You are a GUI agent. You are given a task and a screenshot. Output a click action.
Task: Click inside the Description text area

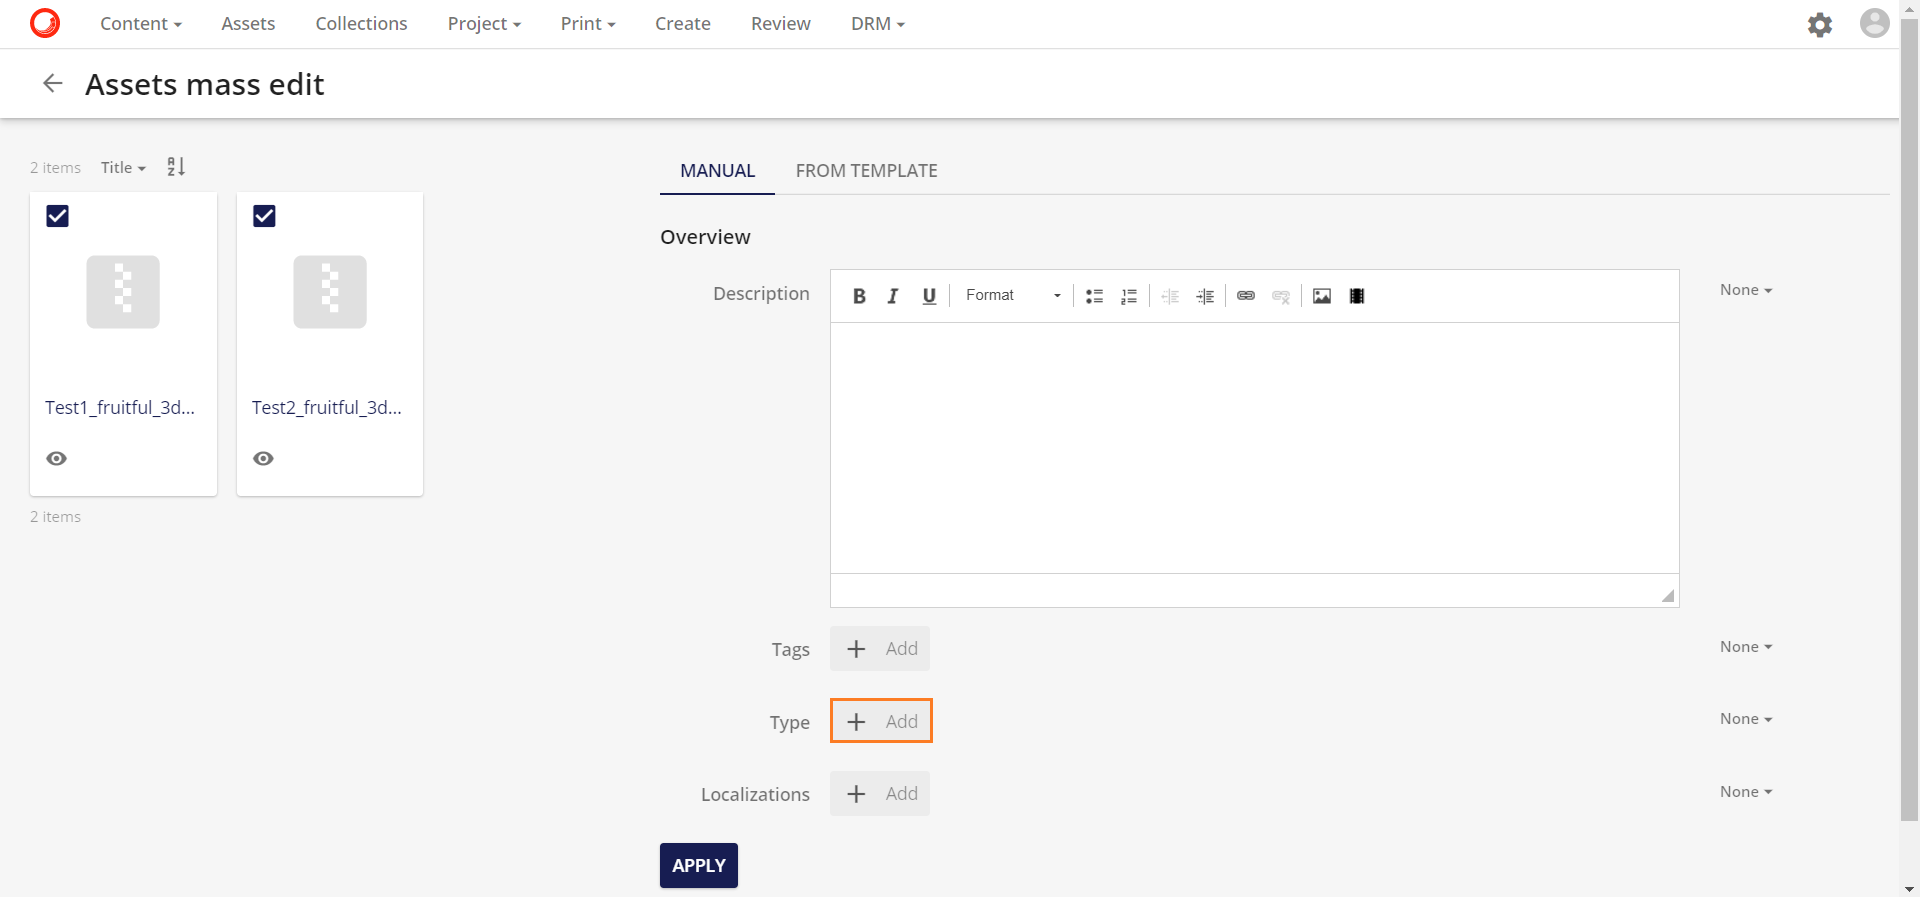pyautogui.click(x=1254, y=447)
